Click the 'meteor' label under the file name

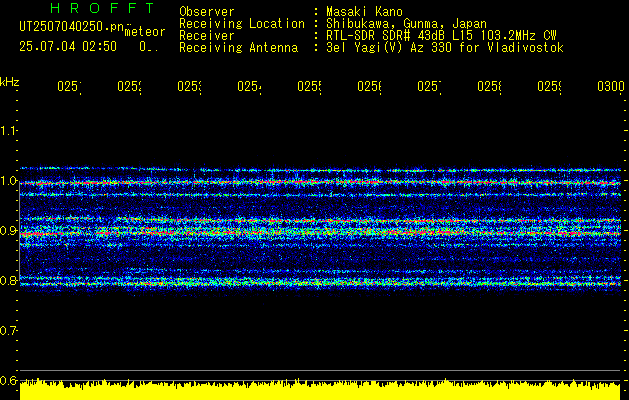click(x=145, y=32)
